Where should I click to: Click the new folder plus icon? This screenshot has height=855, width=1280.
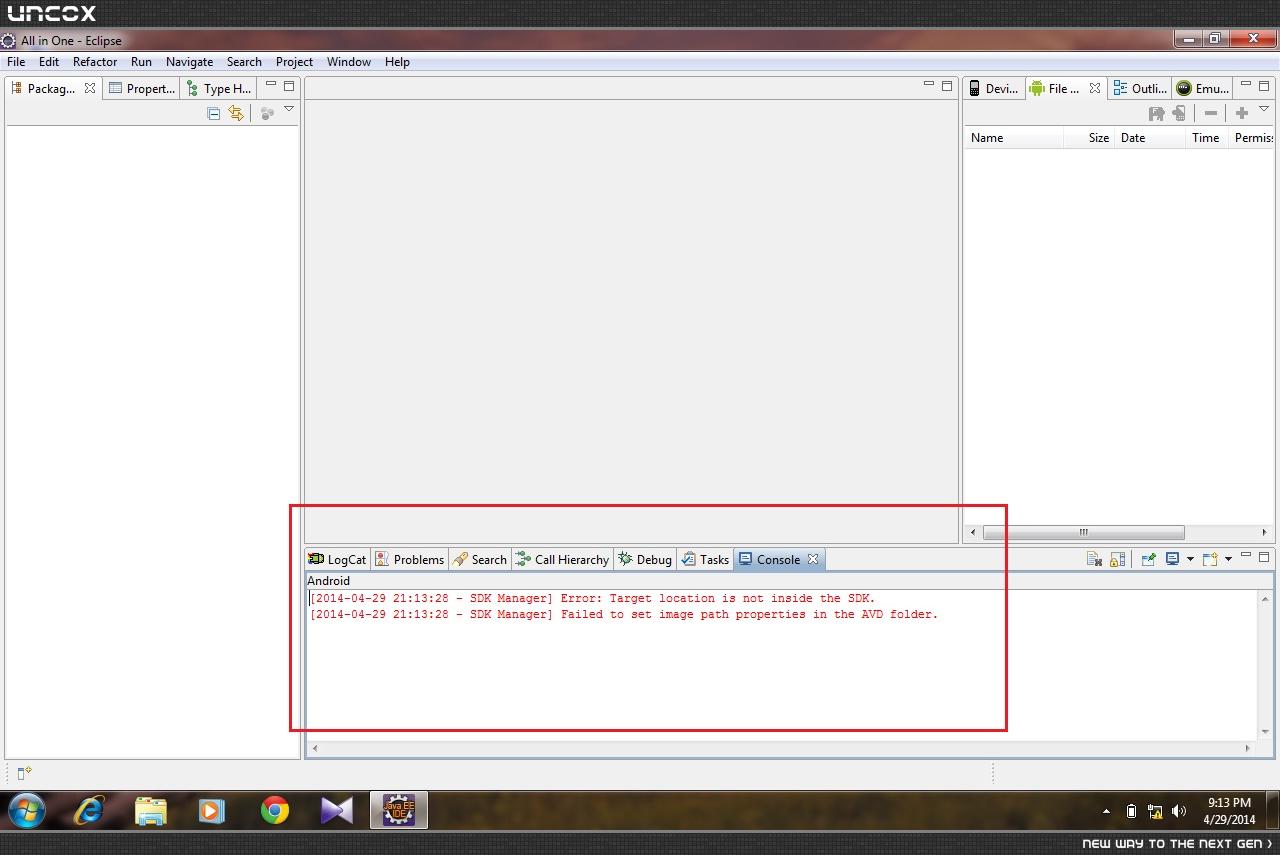(x=1242, y=114)
